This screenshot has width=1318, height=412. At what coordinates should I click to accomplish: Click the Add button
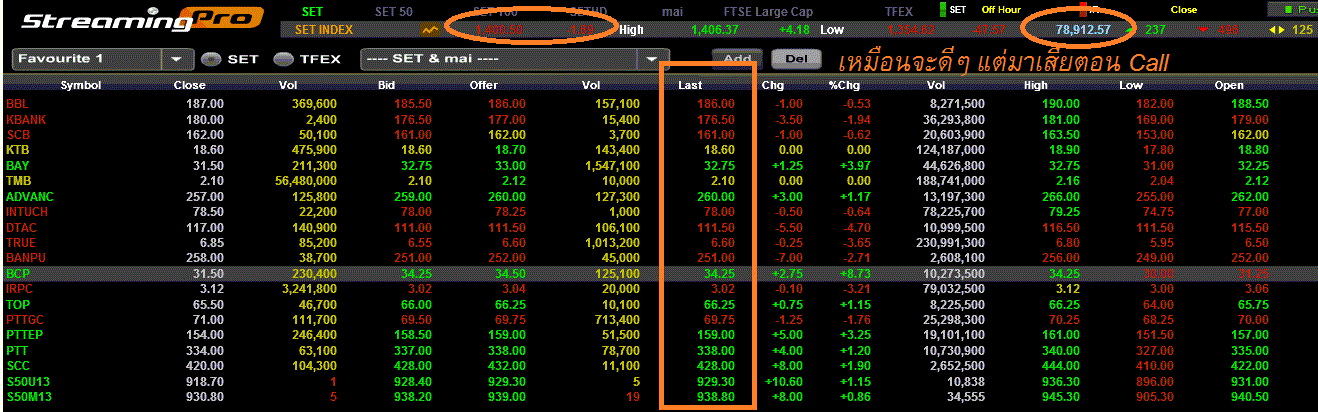coord(737,58)
